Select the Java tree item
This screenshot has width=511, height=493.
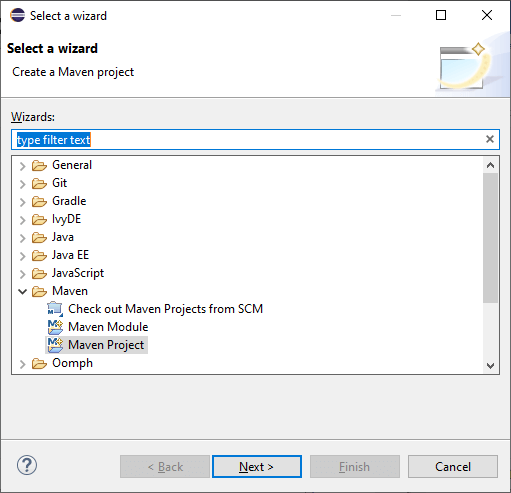[63, 237]
